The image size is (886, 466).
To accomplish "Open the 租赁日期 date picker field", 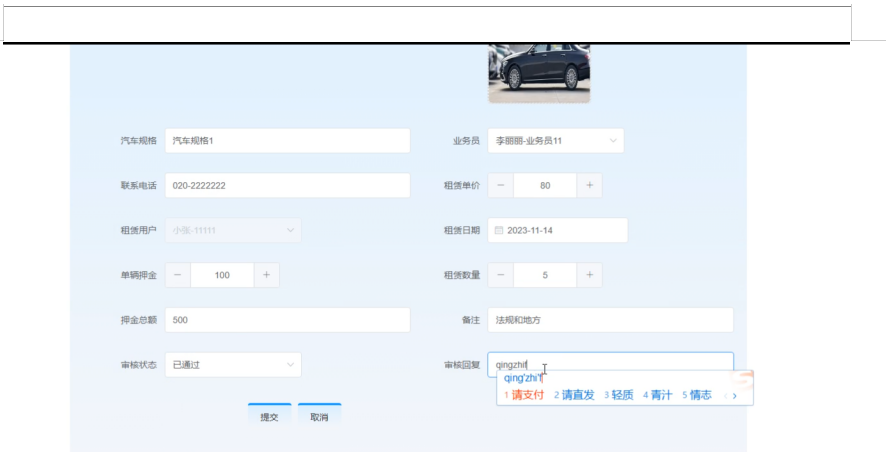I will pyautogui.click(x=558, y=230).
